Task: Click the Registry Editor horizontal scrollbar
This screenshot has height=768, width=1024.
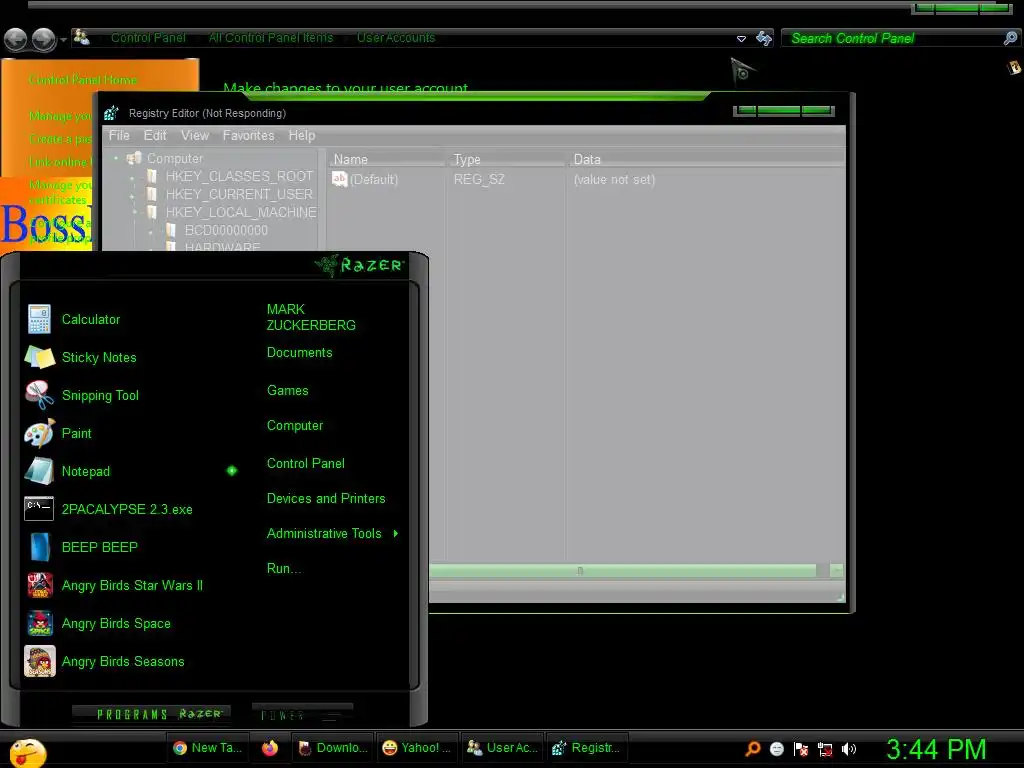Action: click(x=622, y=571)
